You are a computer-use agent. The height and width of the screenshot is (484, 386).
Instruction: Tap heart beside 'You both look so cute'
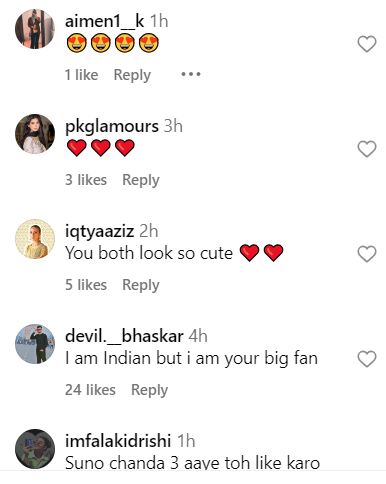point(367,254)
